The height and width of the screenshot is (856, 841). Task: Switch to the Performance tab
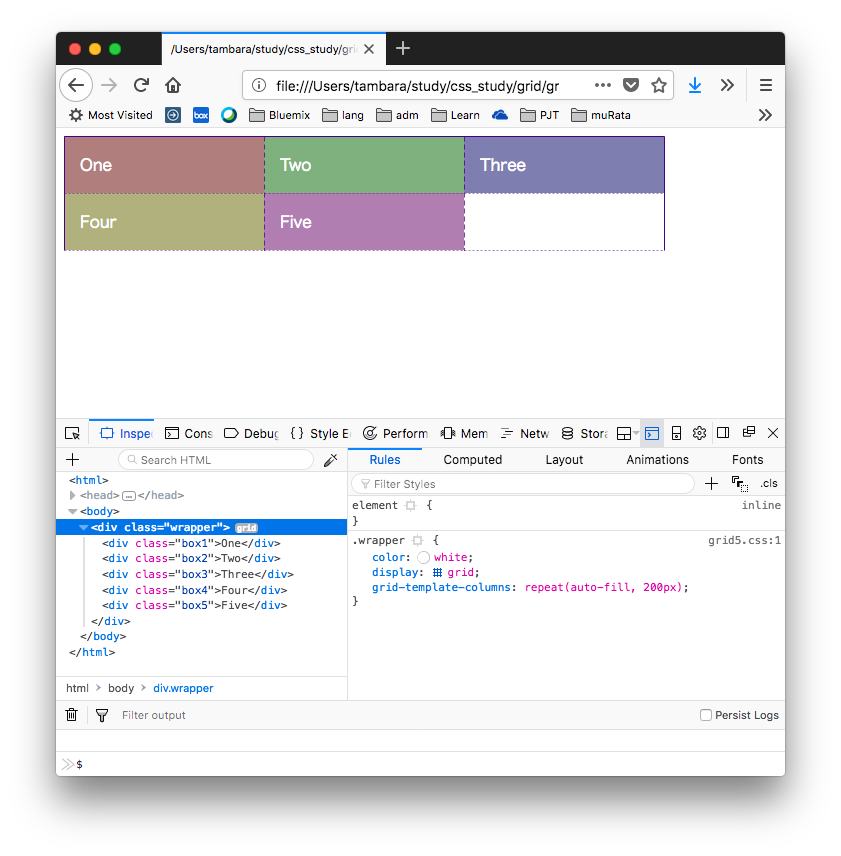(395, 433)
